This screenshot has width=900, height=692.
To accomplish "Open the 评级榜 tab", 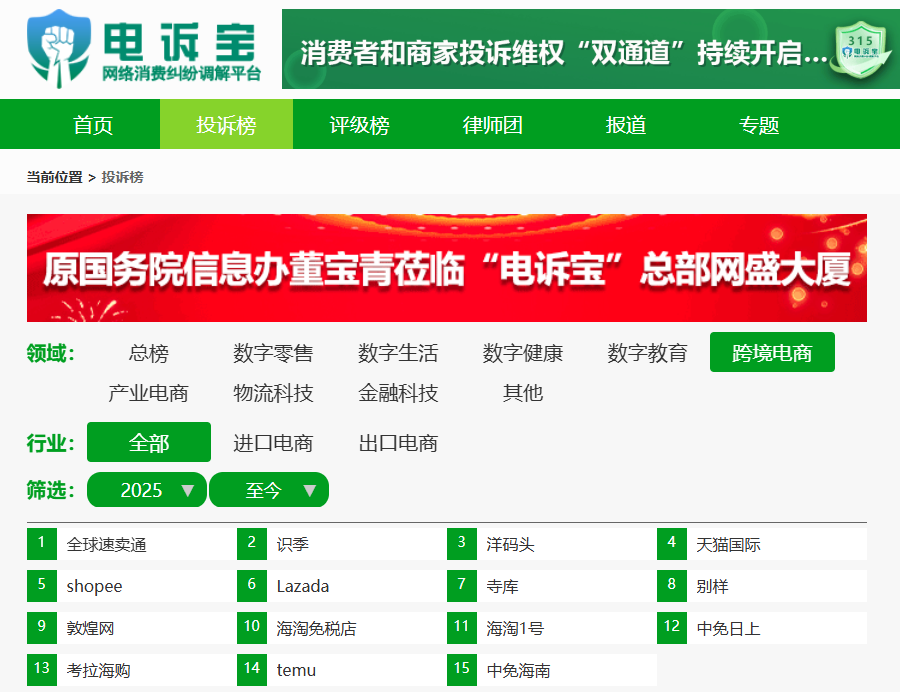I will (359, 125).
